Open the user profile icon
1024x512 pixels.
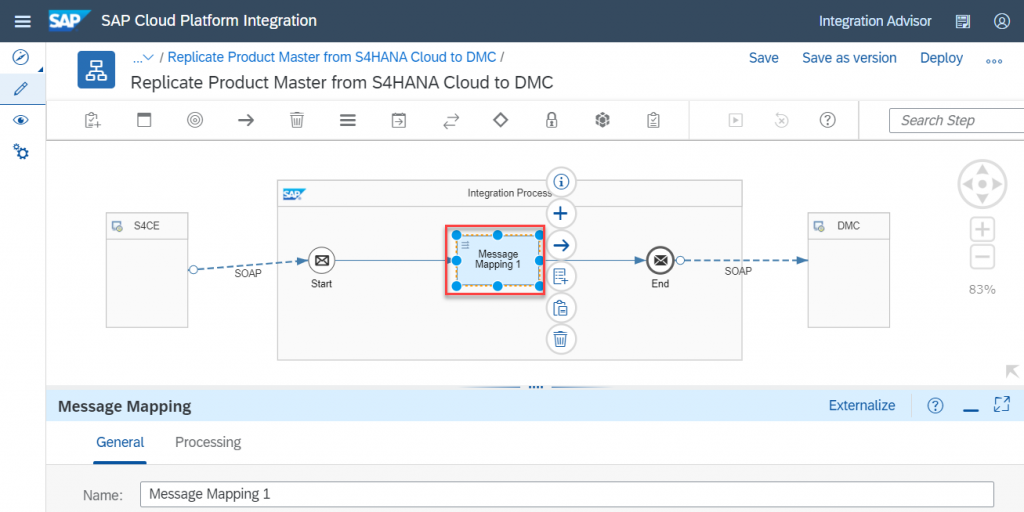(1002, 21)
